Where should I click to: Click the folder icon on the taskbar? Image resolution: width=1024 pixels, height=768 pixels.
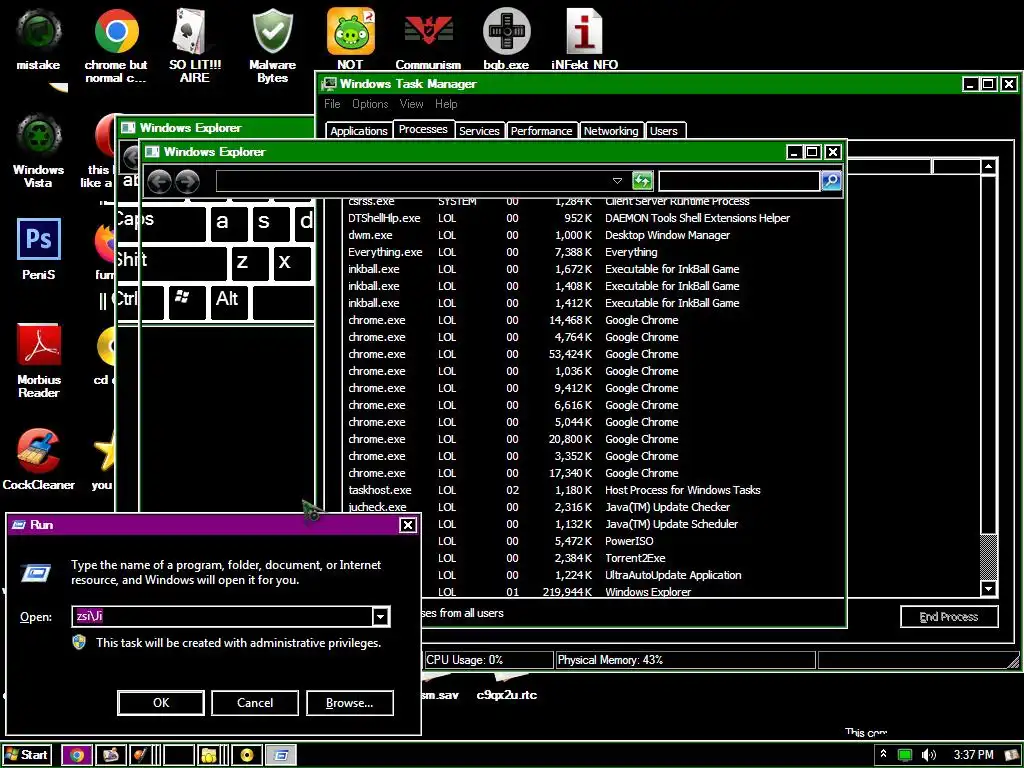click(x=208, y=756)
